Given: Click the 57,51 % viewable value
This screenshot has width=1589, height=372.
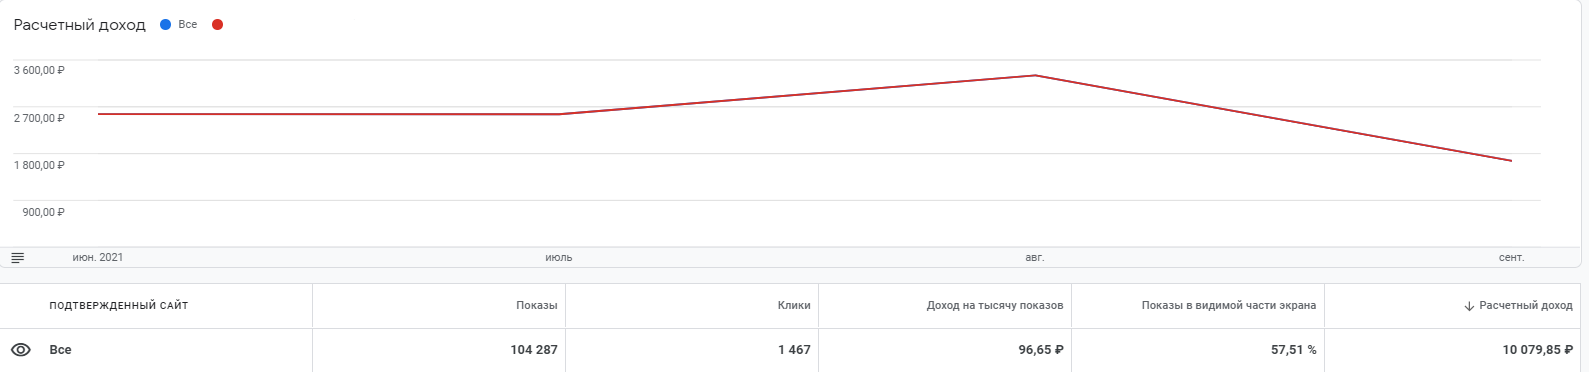Looking at the screenshot, I should tap(1294, 350).
